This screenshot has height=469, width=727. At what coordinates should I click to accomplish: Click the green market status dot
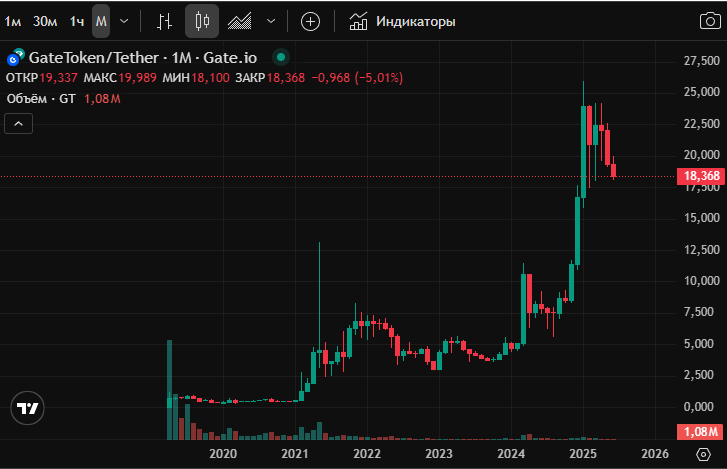(280, 59)
